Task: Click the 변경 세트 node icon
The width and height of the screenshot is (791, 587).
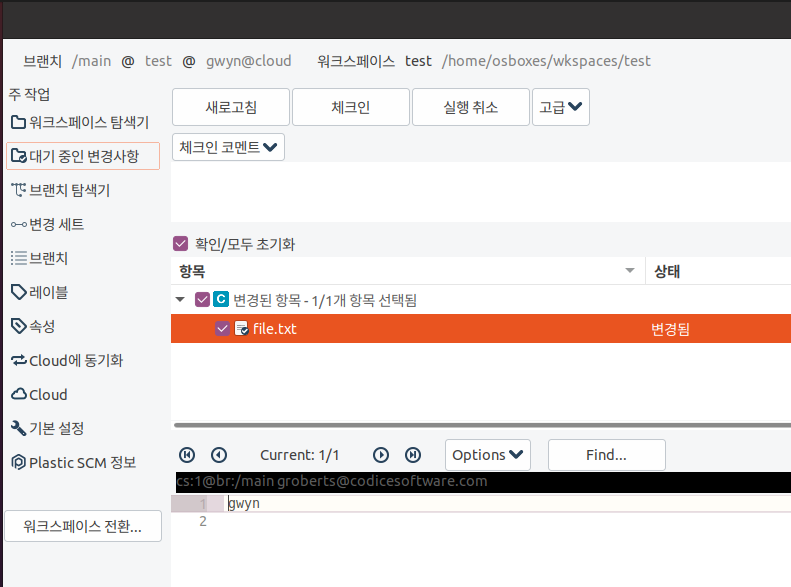Action: (x=19, y=224)
